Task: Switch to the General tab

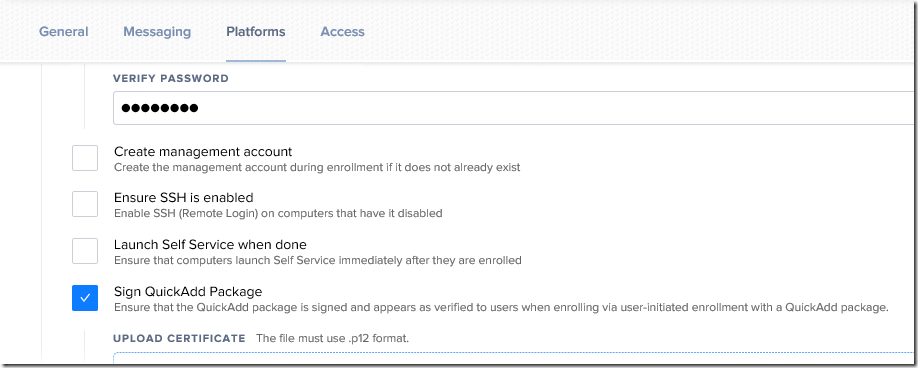Action: click(63, 32)
